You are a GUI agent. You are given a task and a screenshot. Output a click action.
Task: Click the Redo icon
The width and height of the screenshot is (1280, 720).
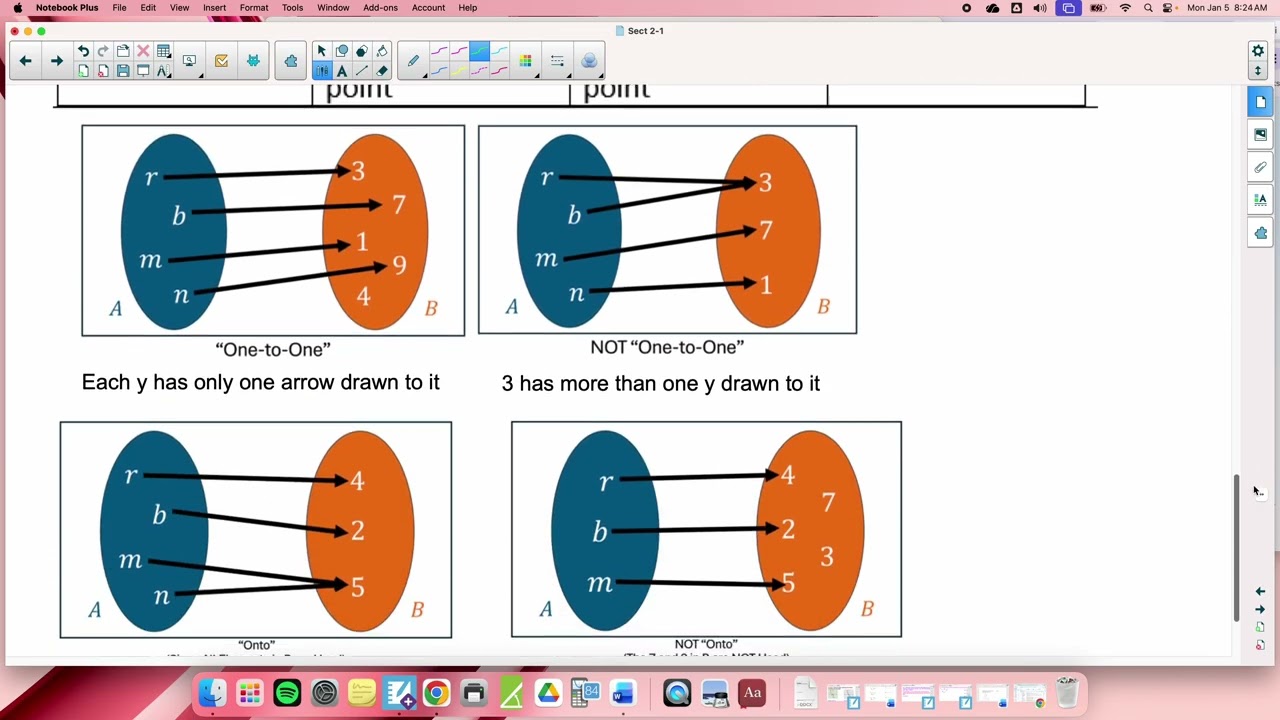(x=103, y=51)
